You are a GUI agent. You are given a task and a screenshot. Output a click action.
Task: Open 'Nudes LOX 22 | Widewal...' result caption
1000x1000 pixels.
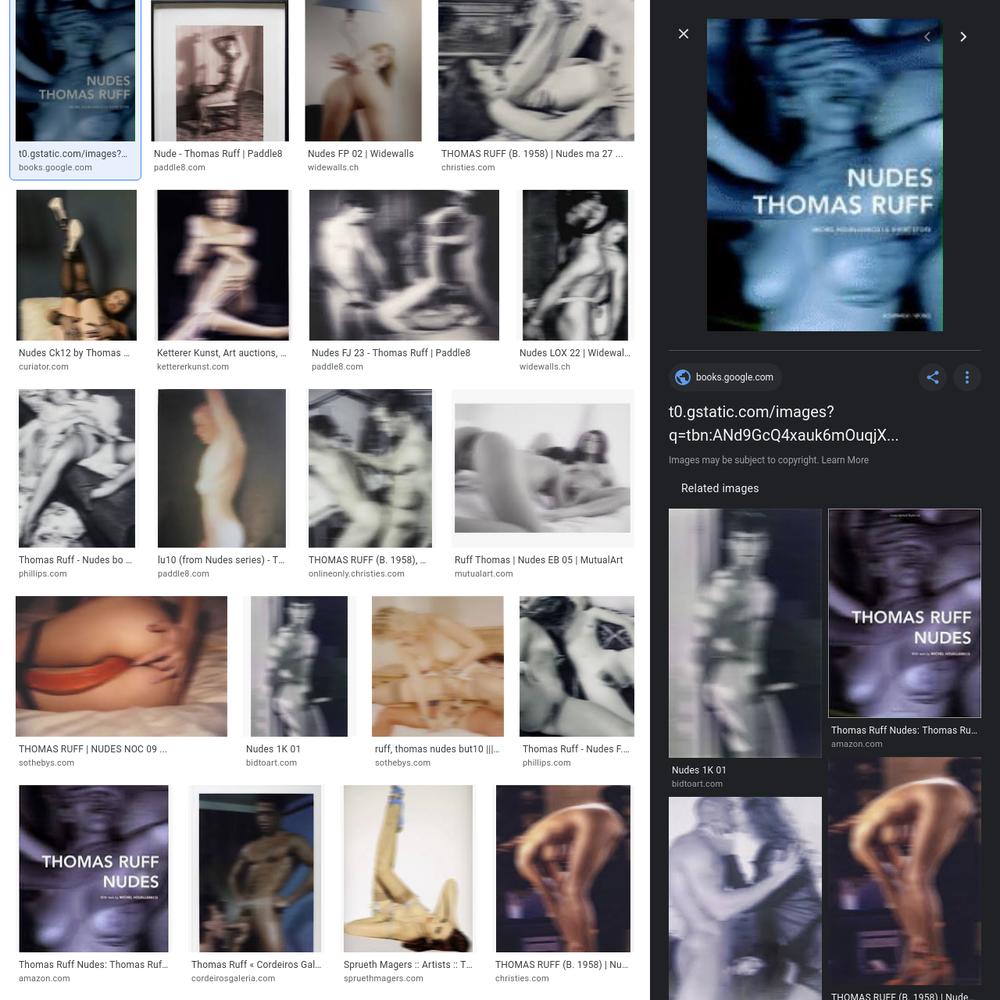pyautogui.click(x=575, y=353)
